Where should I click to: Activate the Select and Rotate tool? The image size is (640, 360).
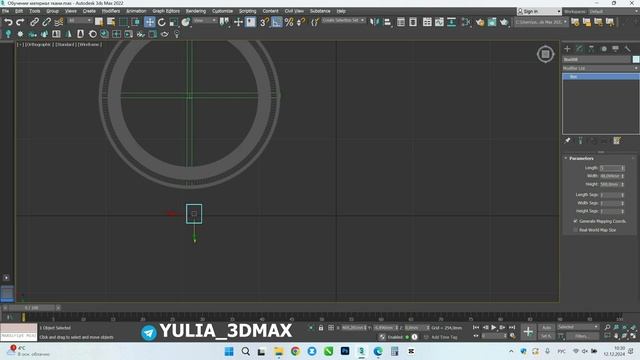coord(162,22)
